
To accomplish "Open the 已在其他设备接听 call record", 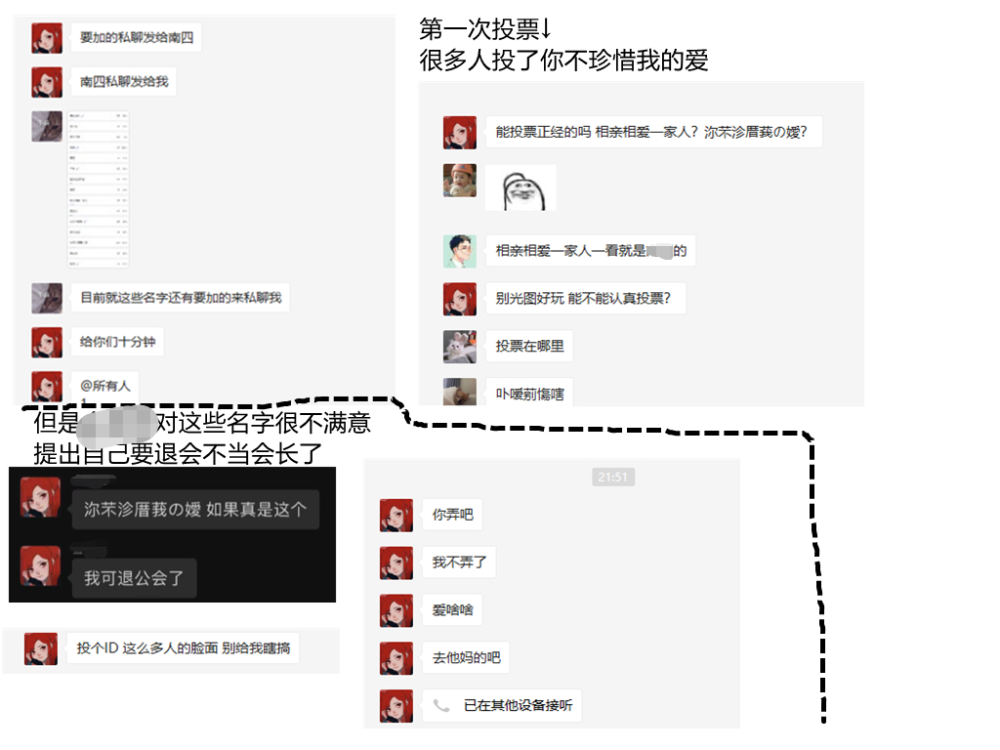I will point(502,705).
